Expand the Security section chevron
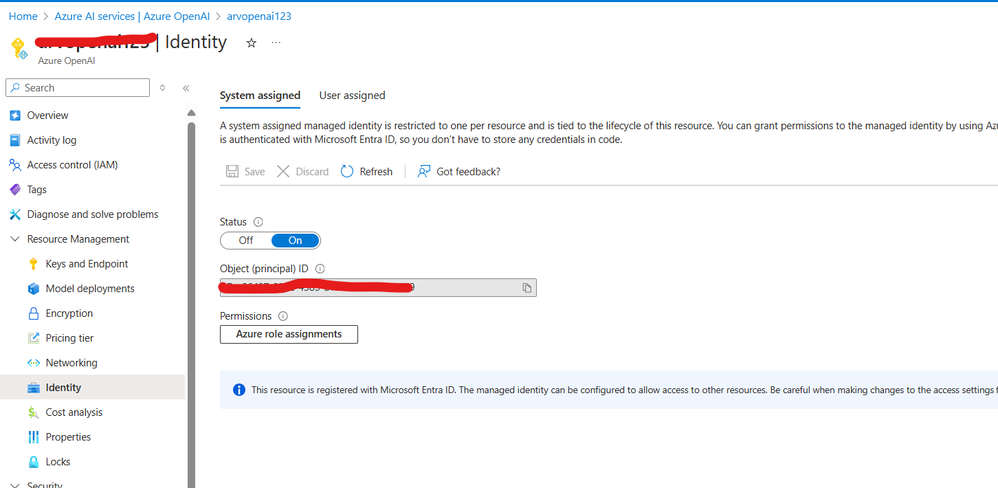Screen dimensions: 998x488 (15, 485)
